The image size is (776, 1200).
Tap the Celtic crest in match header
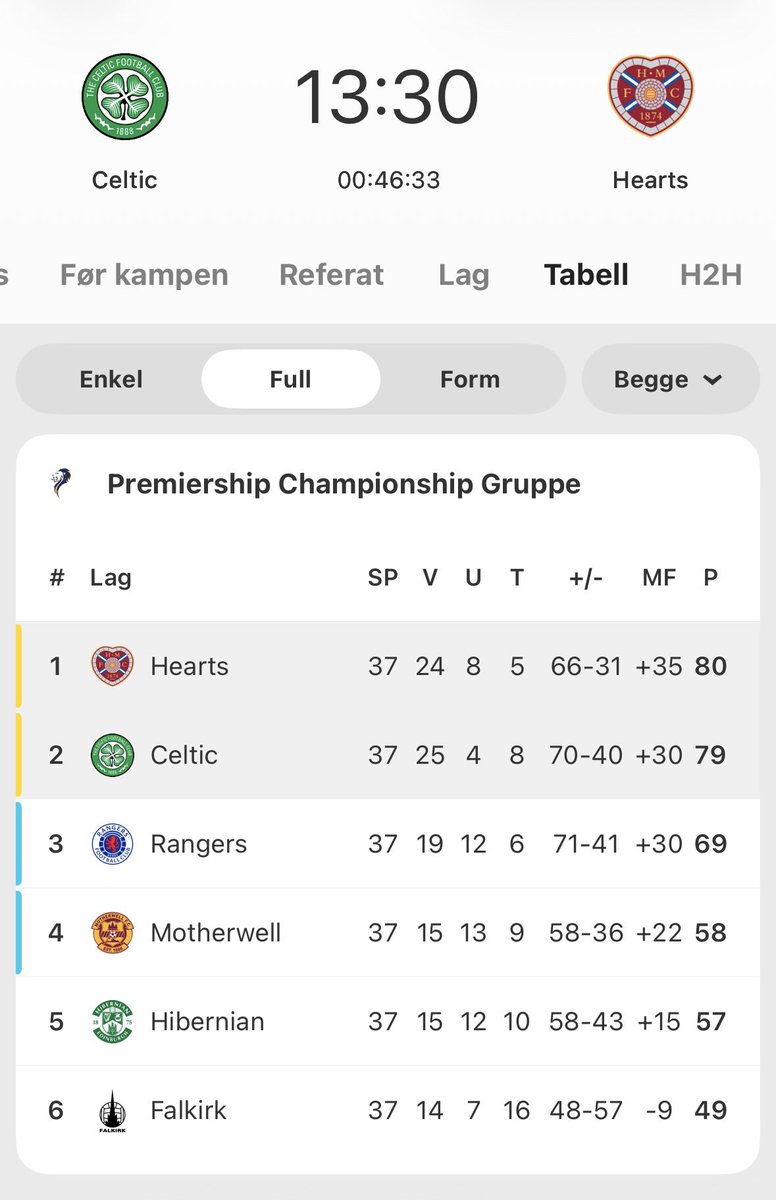(125, 97)
